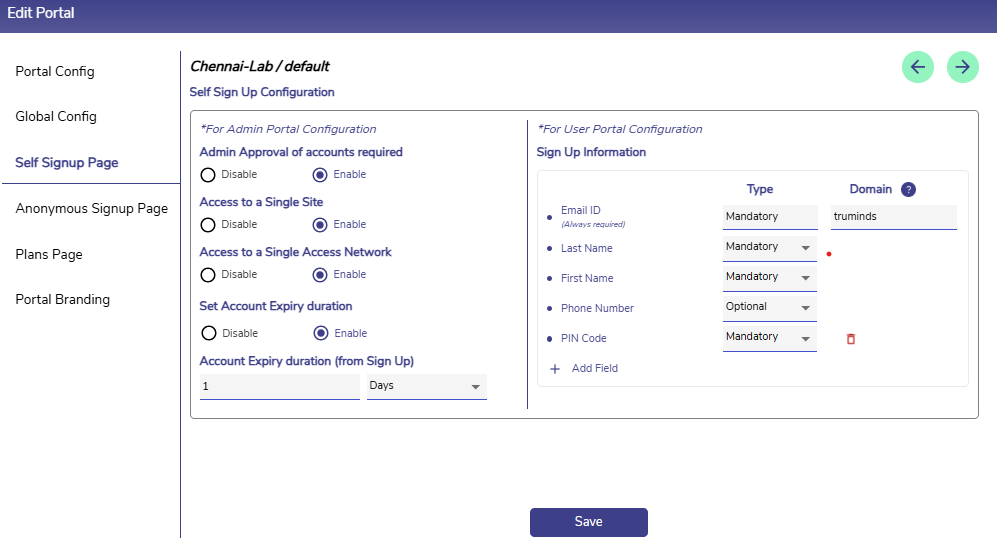997x538 pixels.
Task: Select Disable for Access to a Single Site
Action: pyautogui.click(x=208, y=225)
